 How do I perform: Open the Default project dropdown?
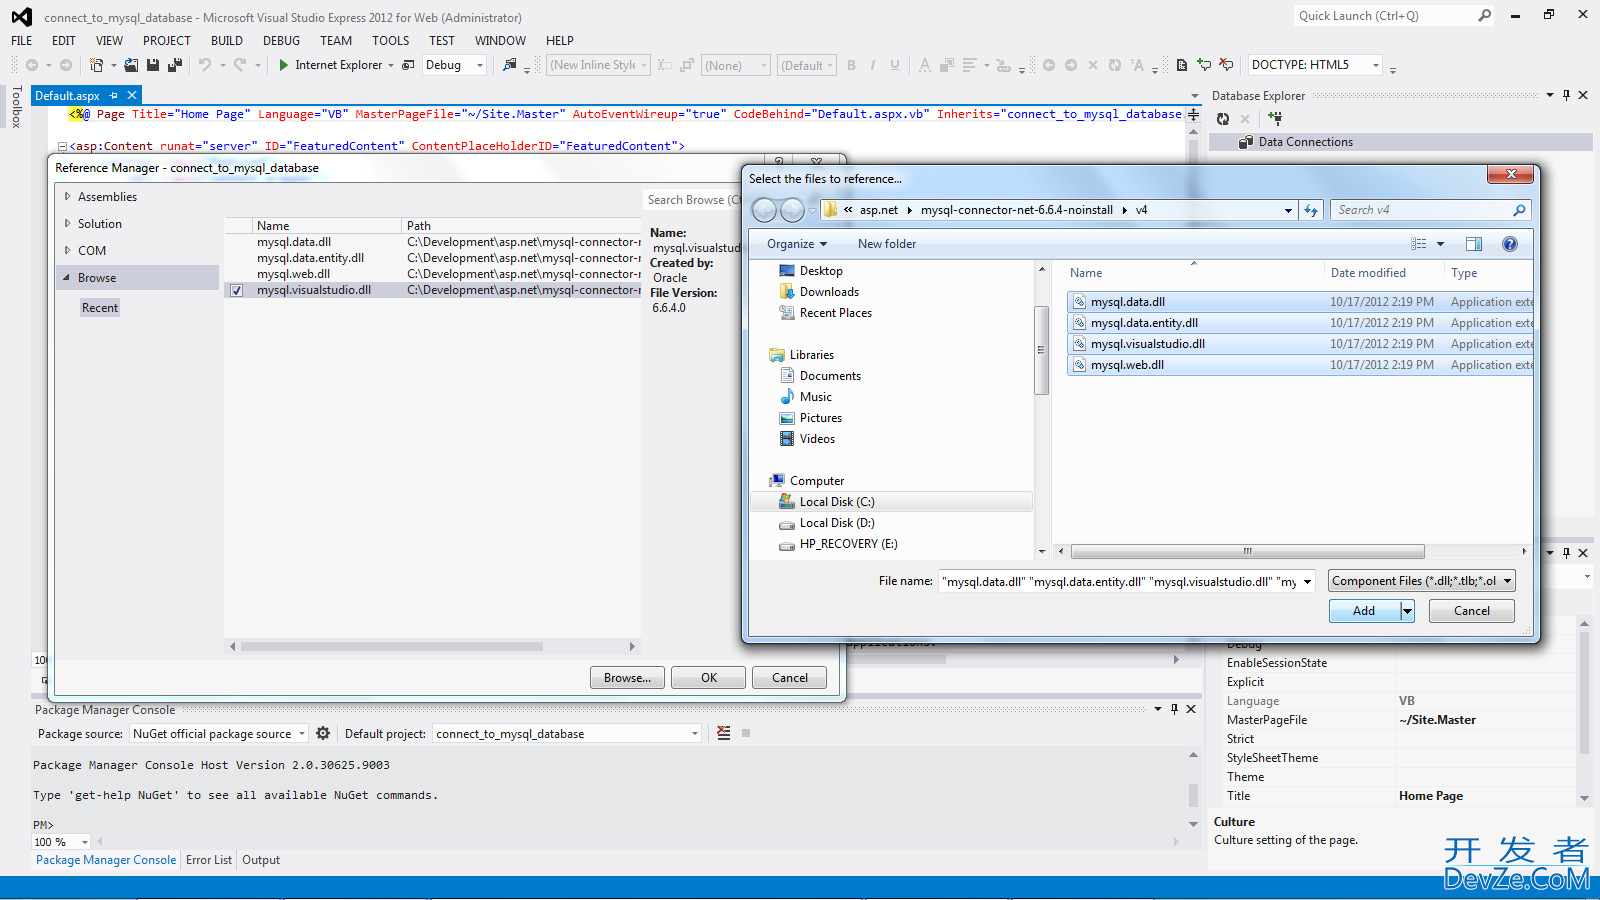(695, 733)
